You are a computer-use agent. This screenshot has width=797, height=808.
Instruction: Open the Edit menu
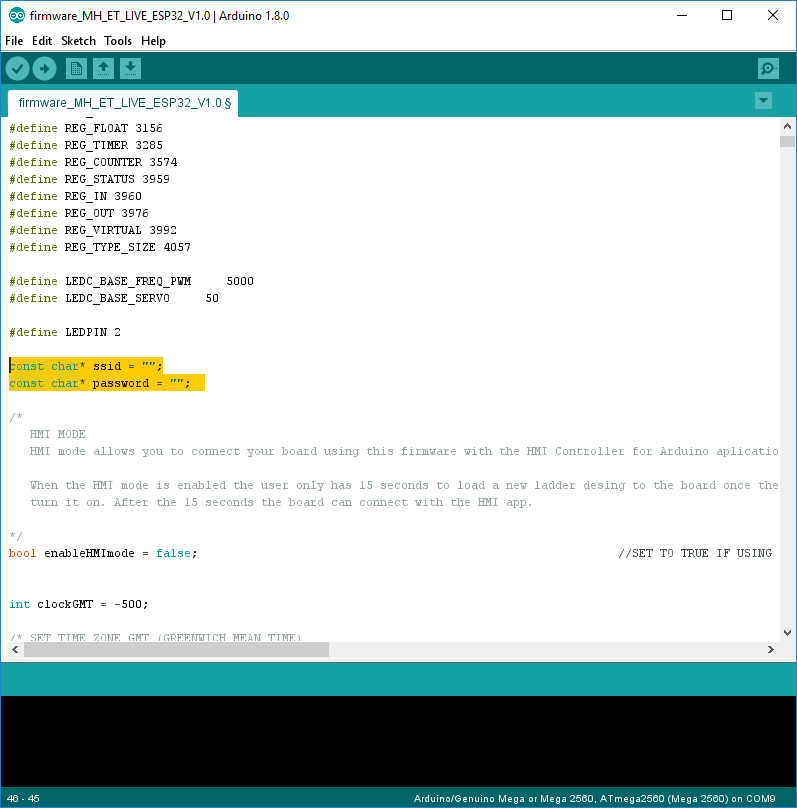click(42, 41)
